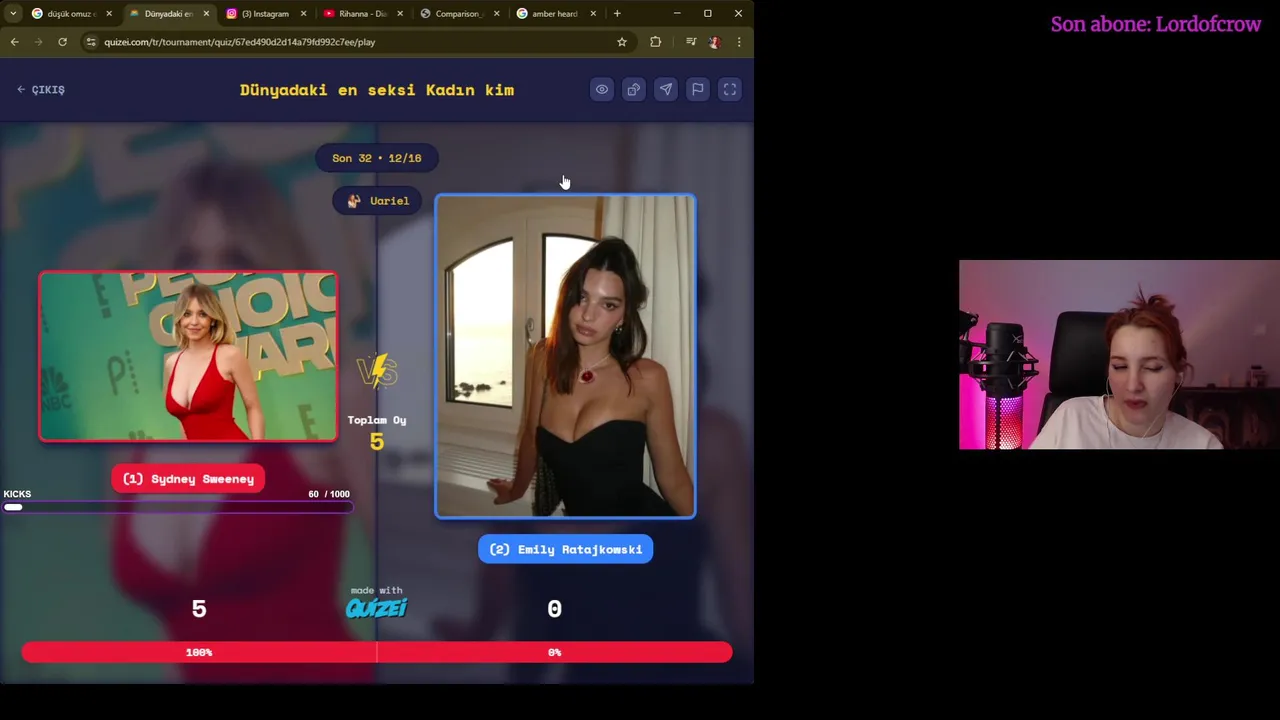Close the 'düşük omuz' tab
Screen dimensions: 1280x720
coord(109,14)
